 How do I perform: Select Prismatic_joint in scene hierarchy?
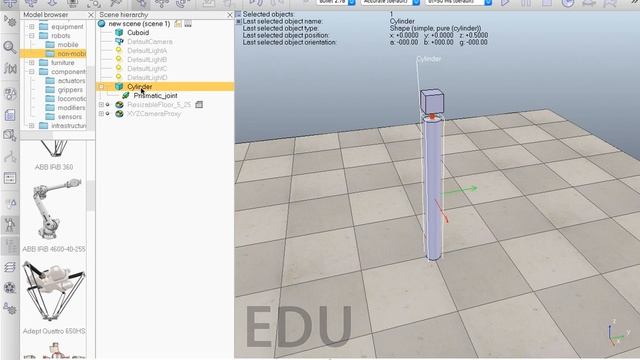coord(156,96)
